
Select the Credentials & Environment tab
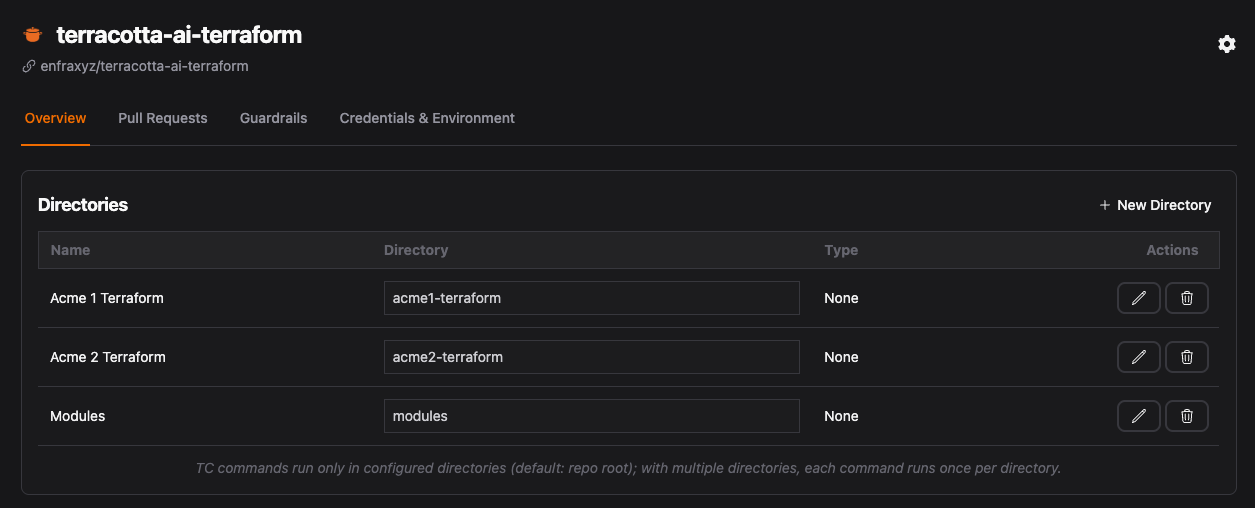pyautogui.click(x=427, y=118)
